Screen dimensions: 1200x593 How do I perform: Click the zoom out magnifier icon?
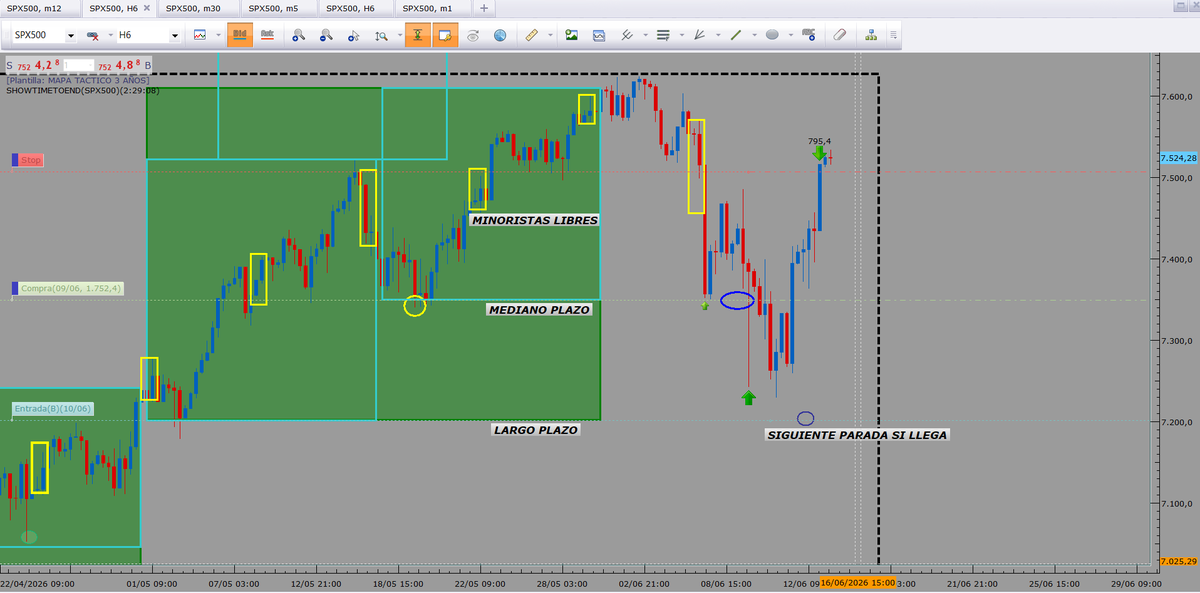(326, 36)
